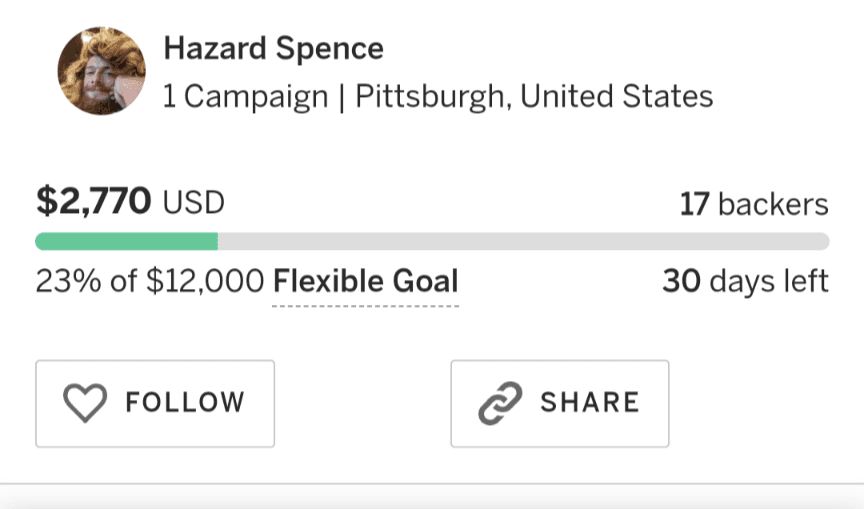Click the USD currency label
Image resolution: width=864 pixels, height=509 pixels.
click(x=194, y=204)
